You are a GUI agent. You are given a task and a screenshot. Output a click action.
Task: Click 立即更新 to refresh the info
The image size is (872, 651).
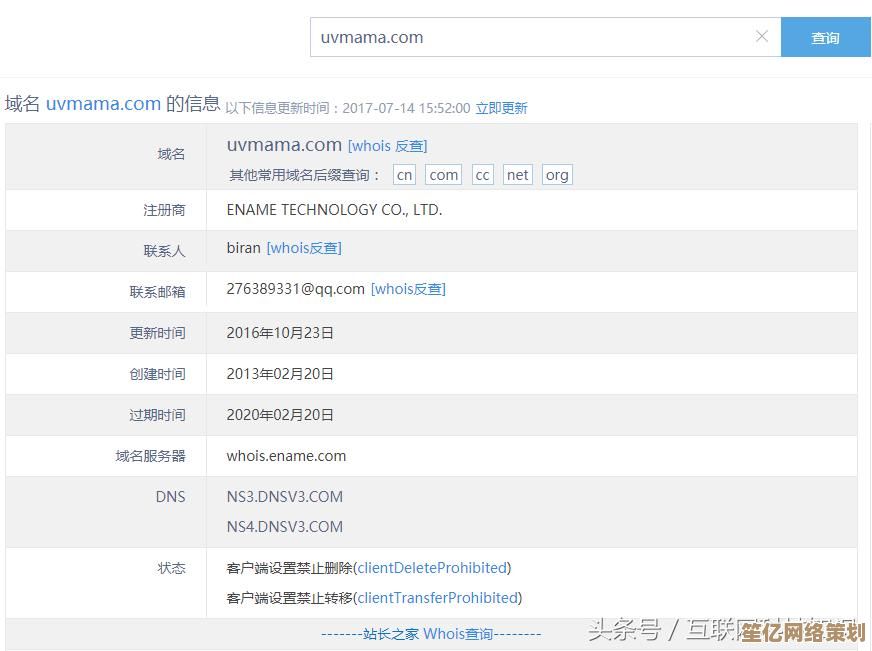coord(501,108)
